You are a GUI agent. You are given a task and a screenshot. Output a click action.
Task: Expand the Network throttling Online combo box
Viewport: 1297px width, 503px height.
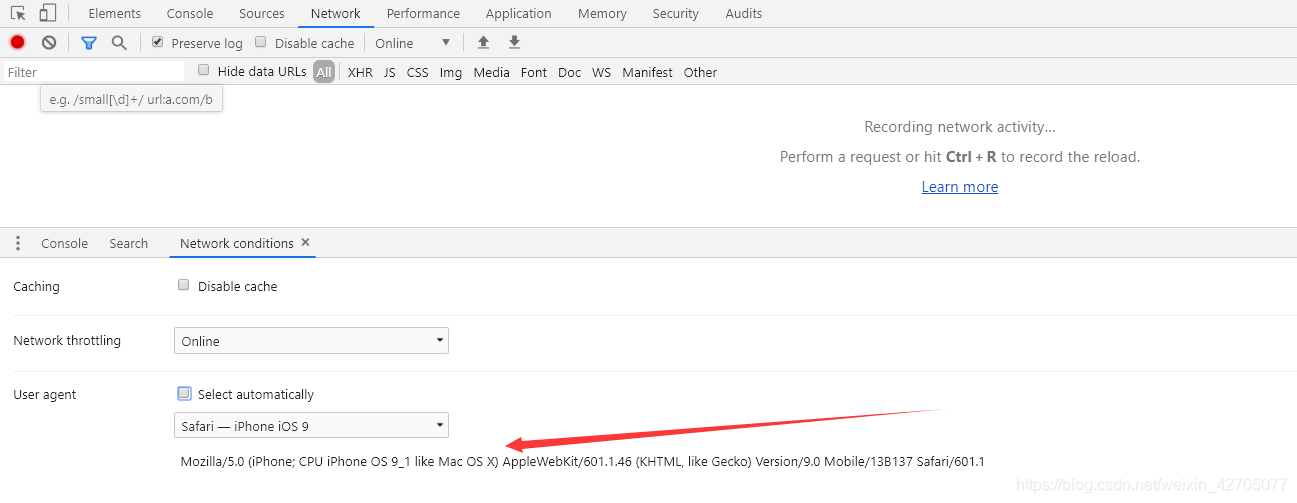(x=311, y=341)
